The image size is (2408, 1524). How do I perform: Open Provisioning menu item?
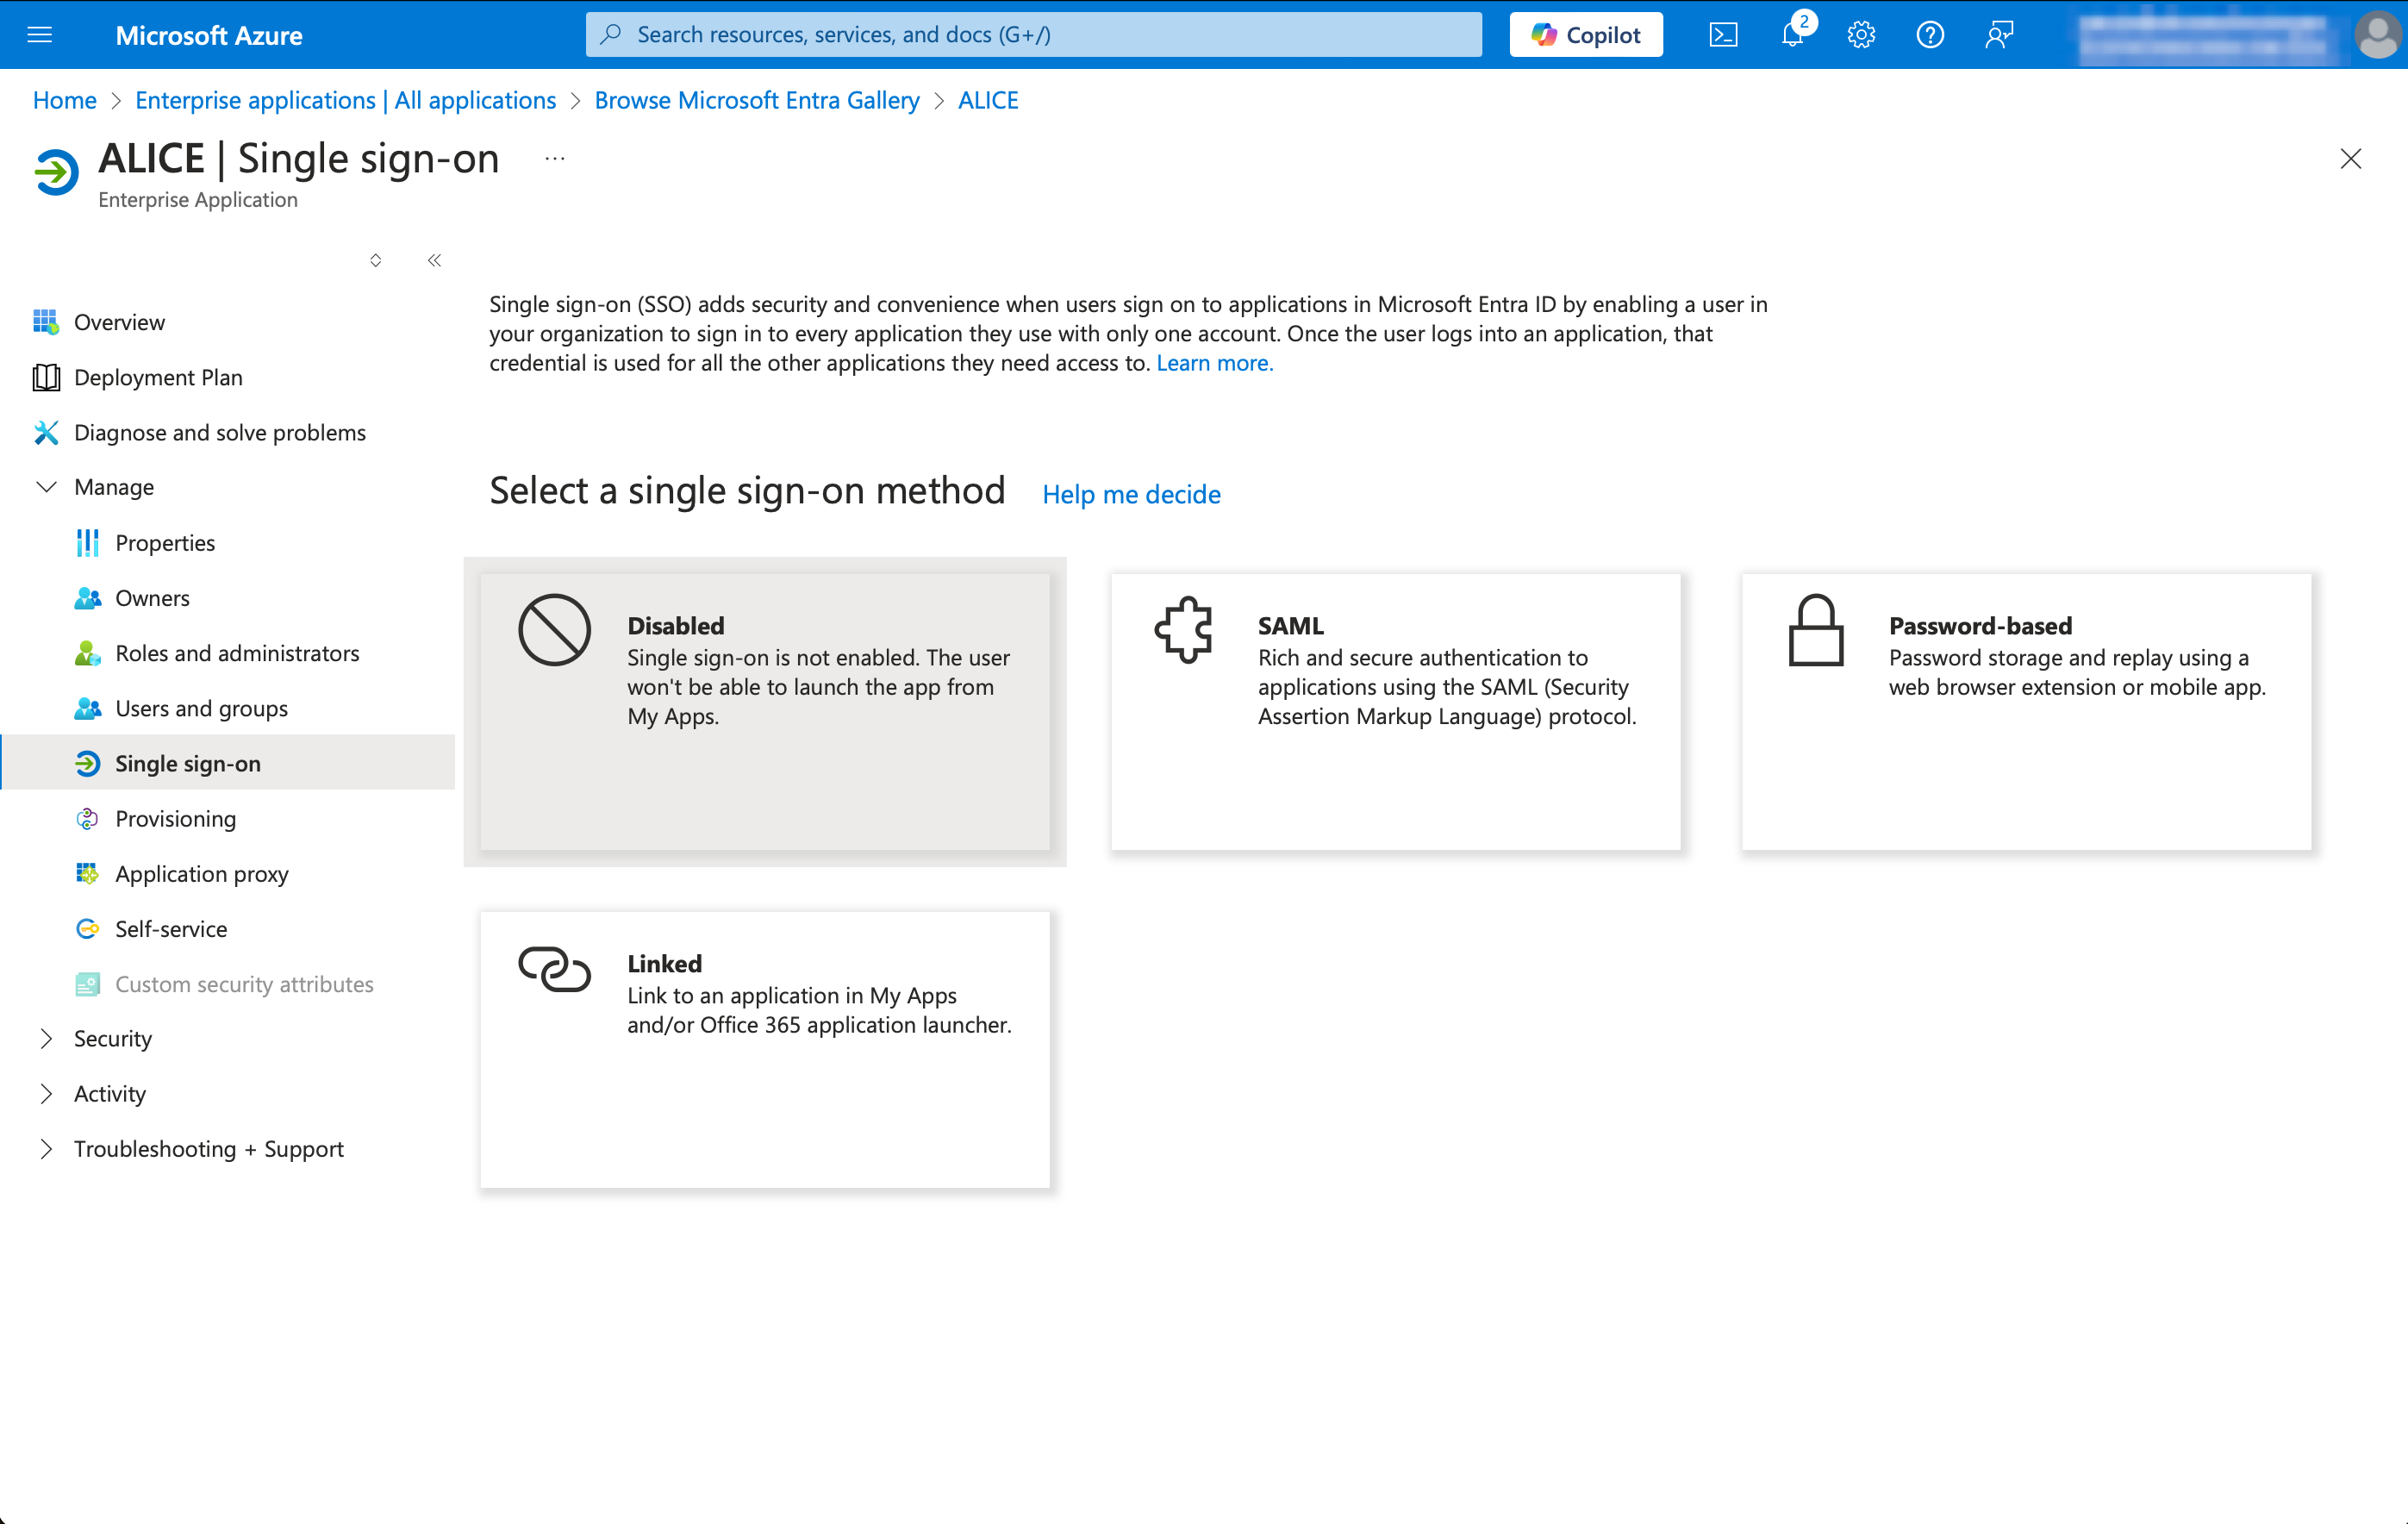pos(228,818)
